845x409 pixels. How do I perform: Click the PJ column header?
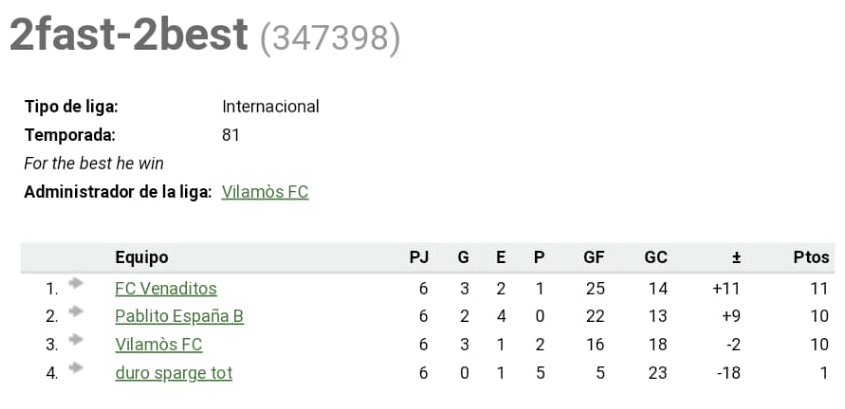click(x=420, y=257)
